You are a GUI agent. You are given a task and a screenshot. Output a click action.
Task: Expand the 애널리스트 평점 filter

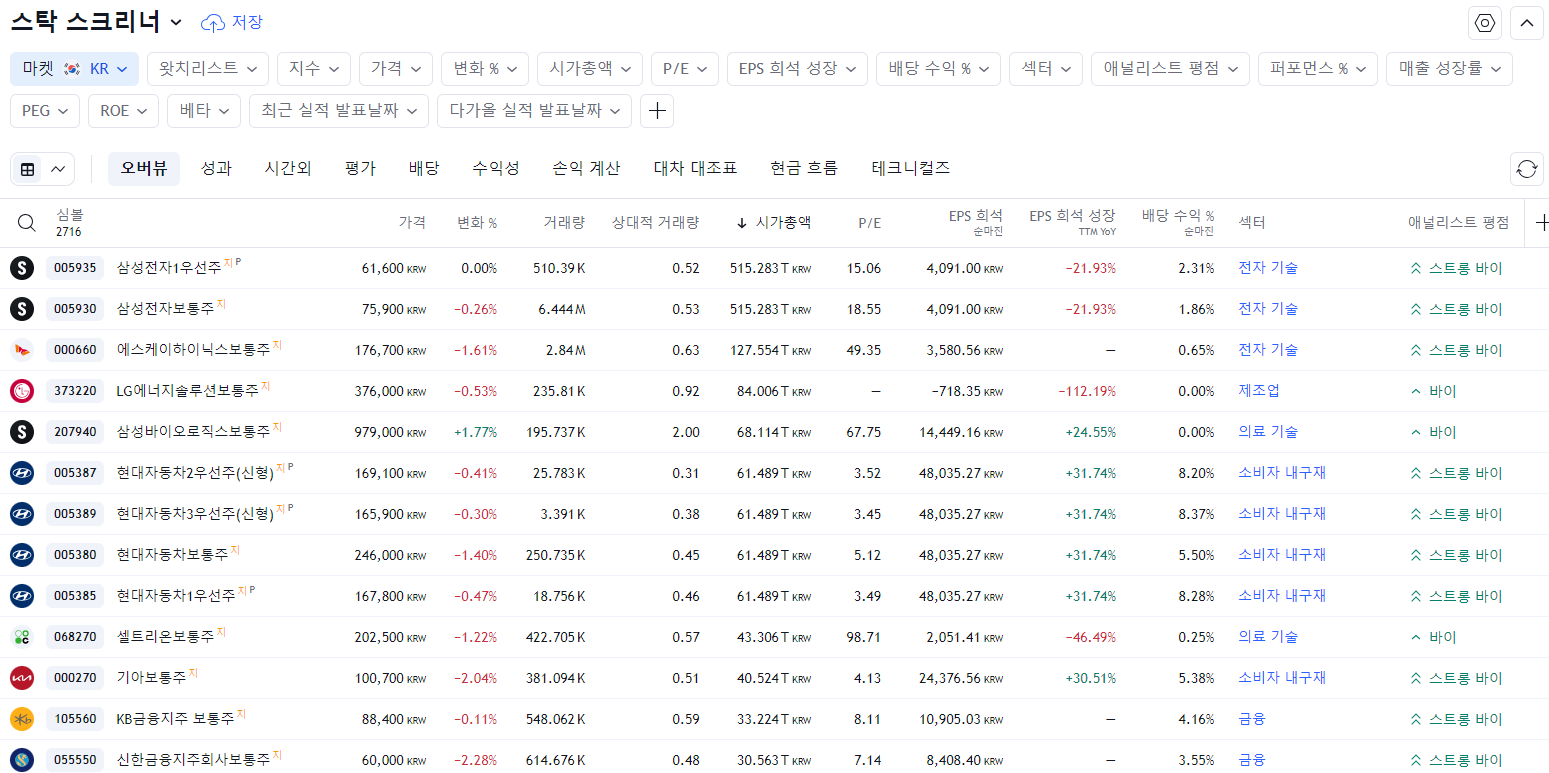[x=1170, y=69]
